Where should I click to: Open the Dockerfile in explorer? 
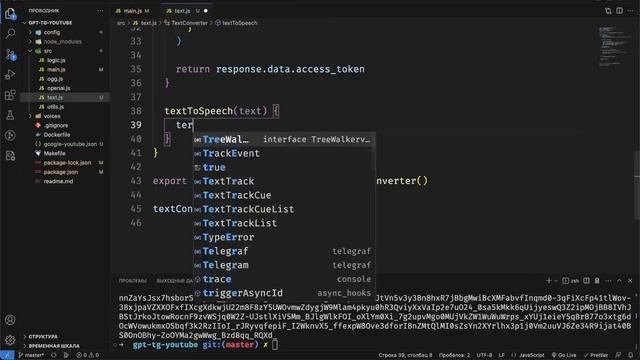[57, 135]
